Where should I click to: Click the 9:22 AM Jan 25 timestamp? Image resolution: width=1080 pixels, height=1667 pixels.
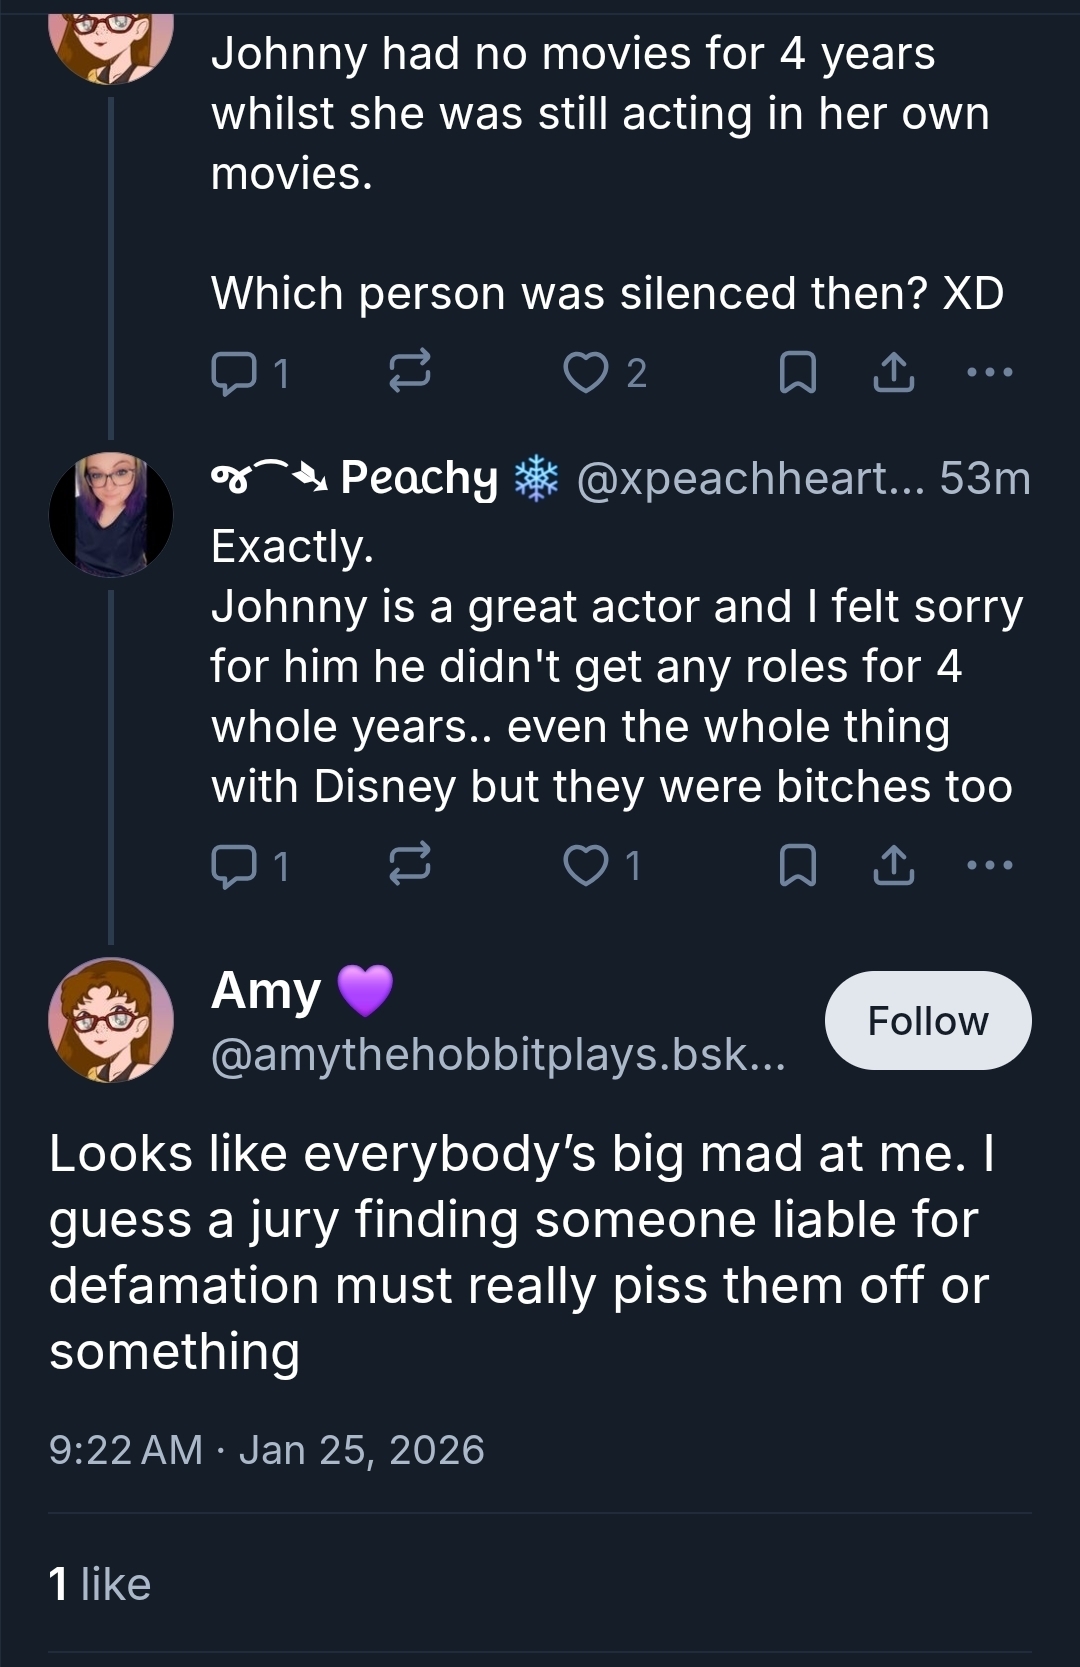266,1450
